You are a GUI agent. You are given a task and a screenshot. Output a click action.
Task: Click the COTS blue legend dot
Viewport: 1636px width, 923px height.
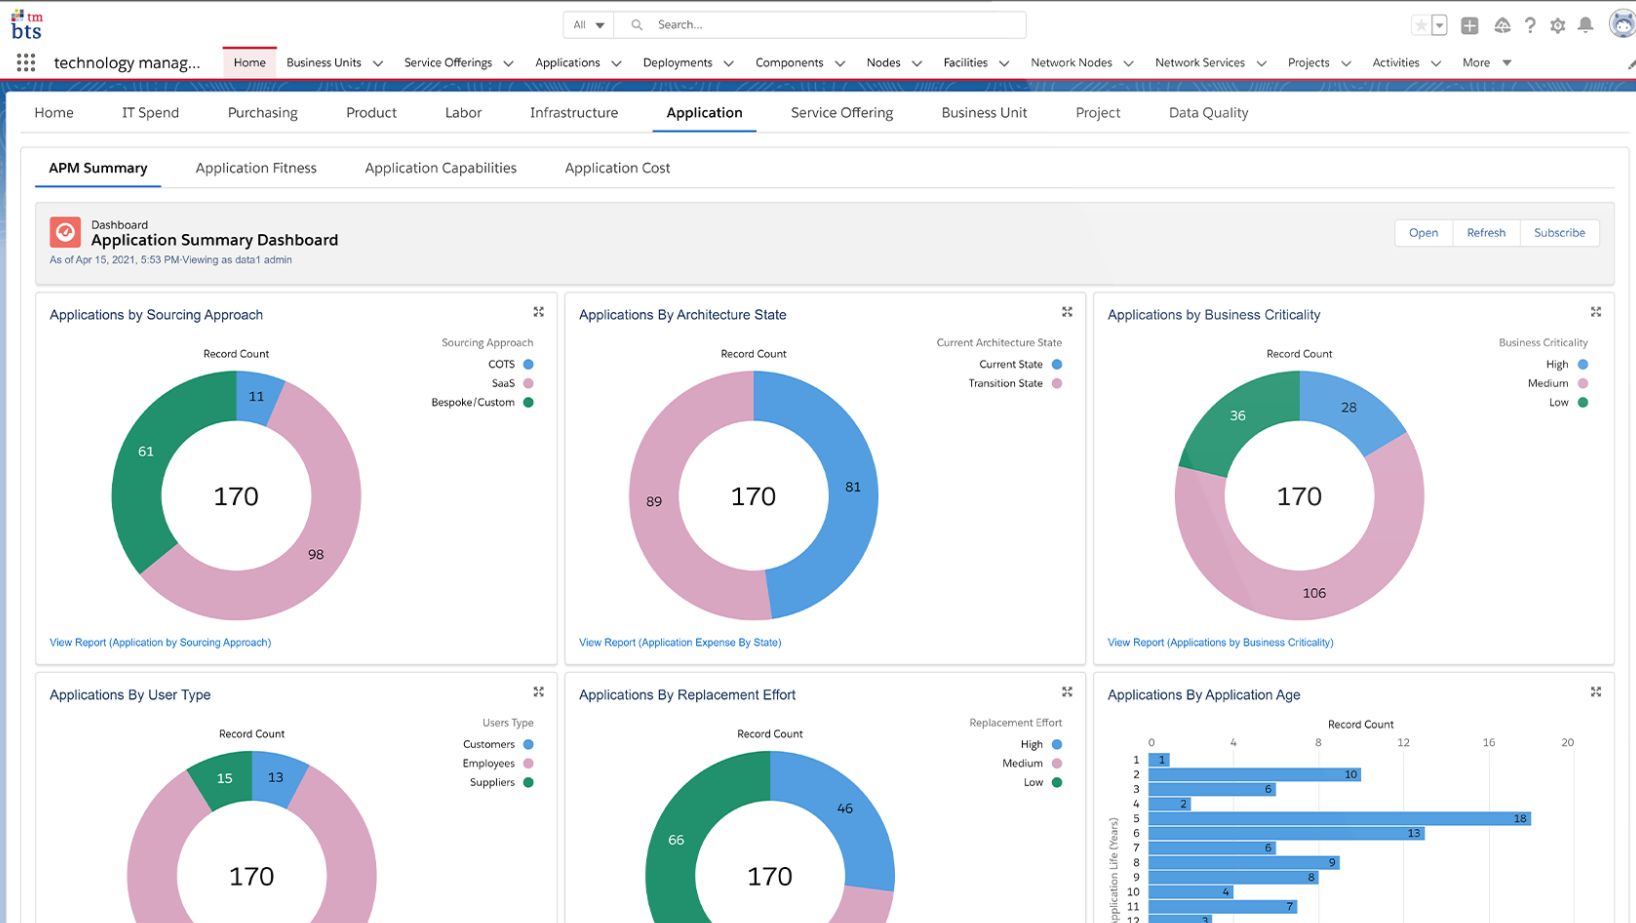[528, 364]
